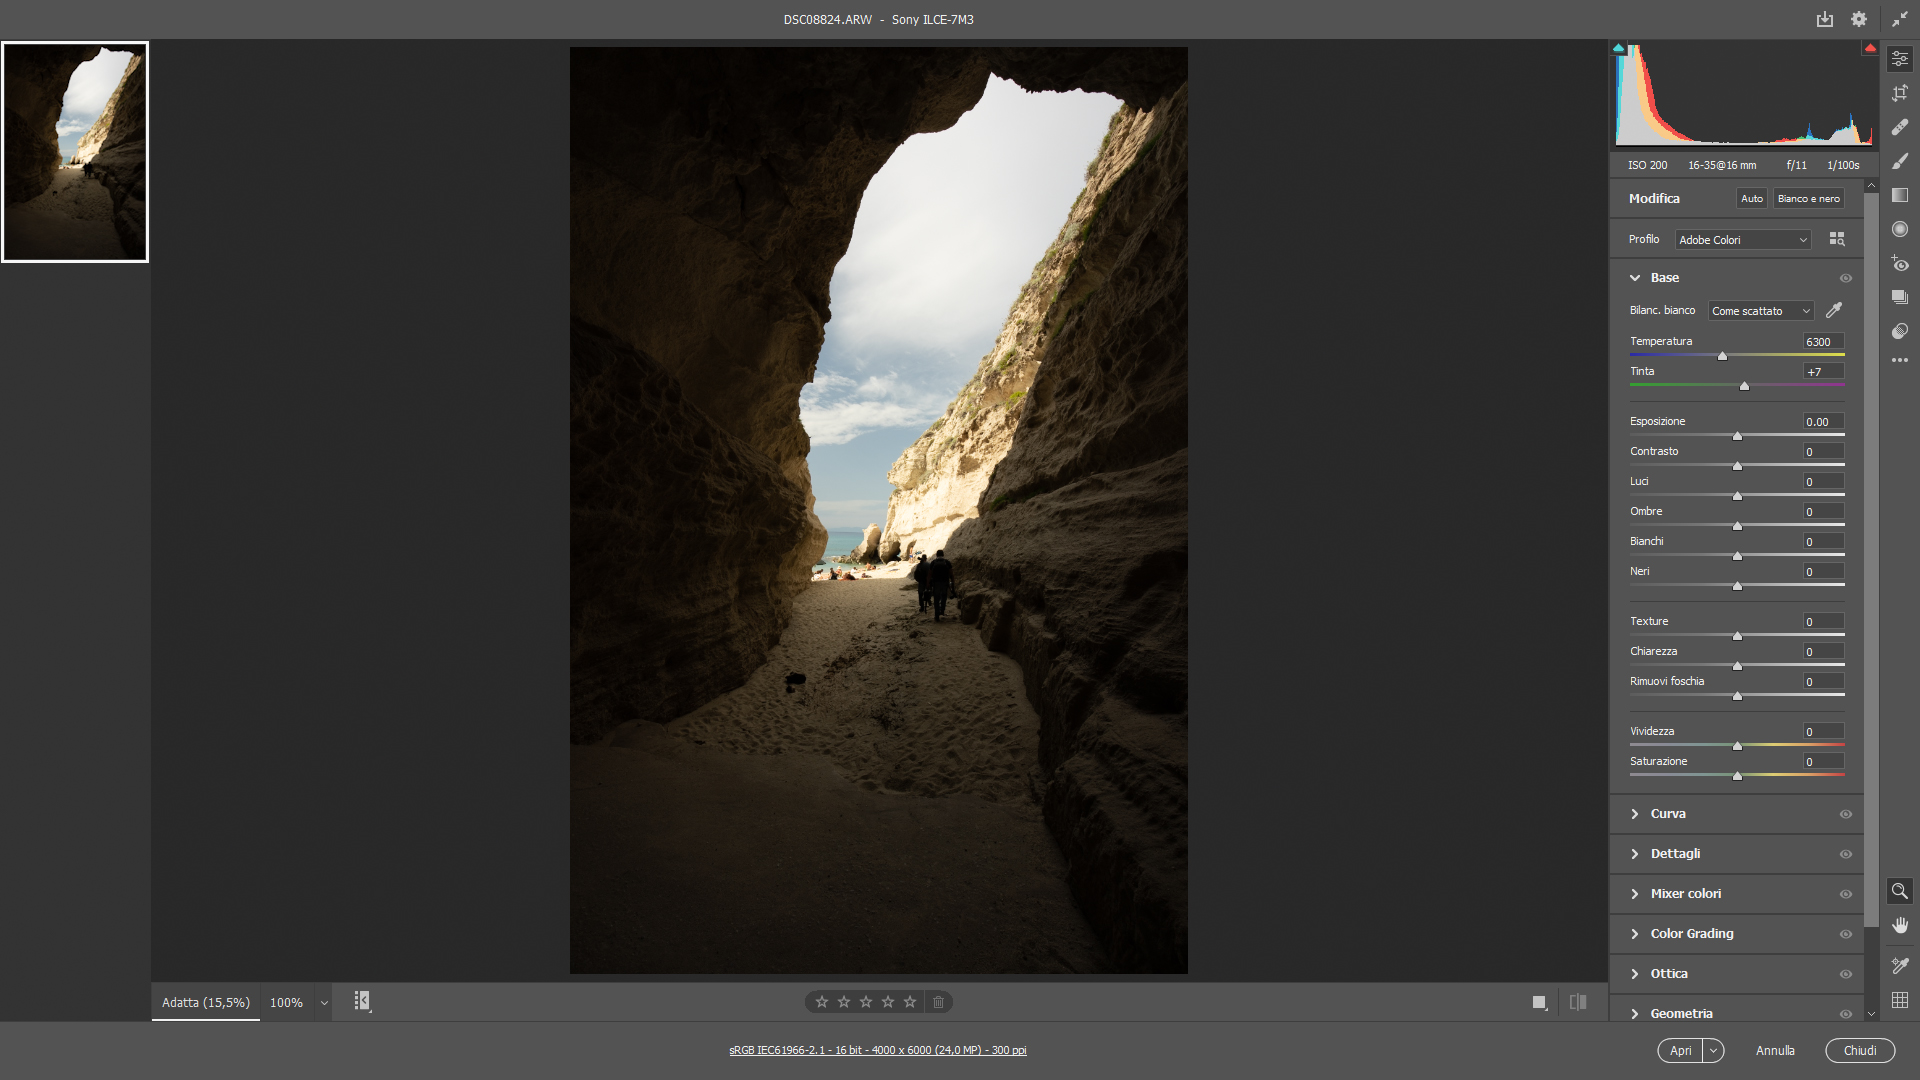This screenshot has width=1920, height=1080.
Task: Toggle visibility of Color Grading section
Action: tap(1846, 934)
